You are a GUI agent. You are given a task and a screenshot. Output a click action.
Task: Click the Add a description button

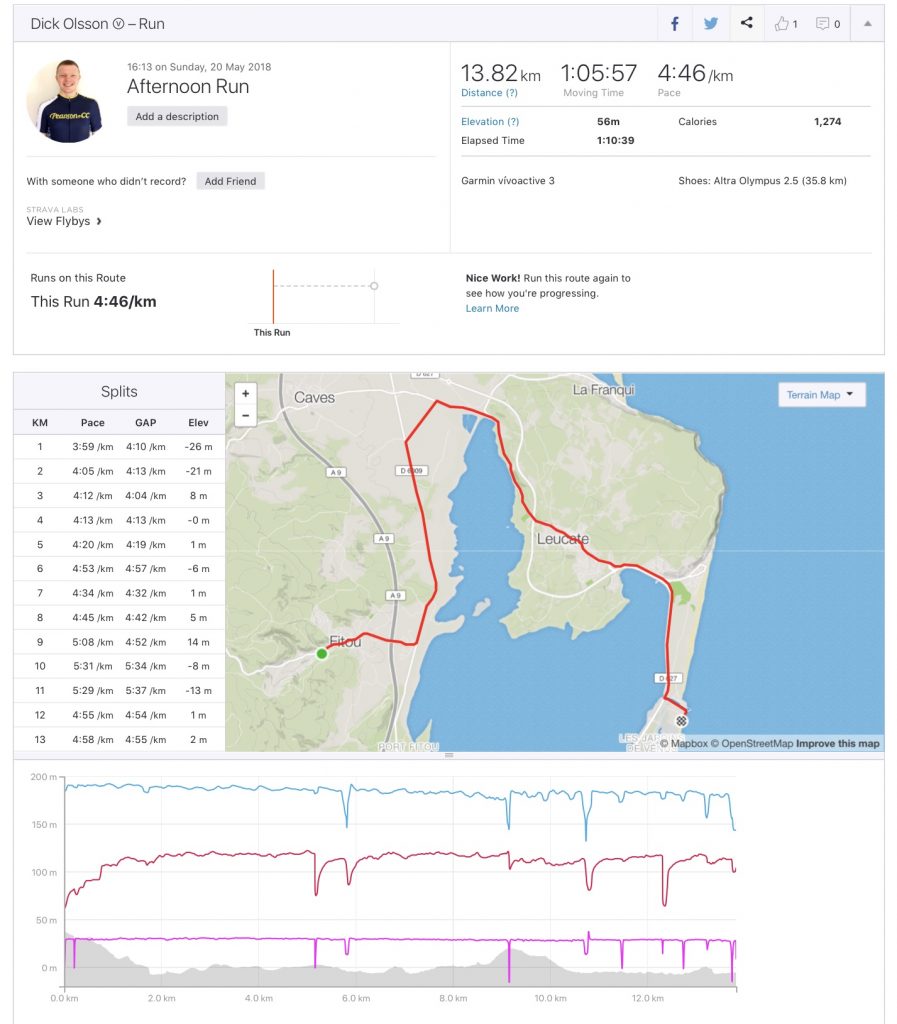pyautogui.click(x=177, y=116)
